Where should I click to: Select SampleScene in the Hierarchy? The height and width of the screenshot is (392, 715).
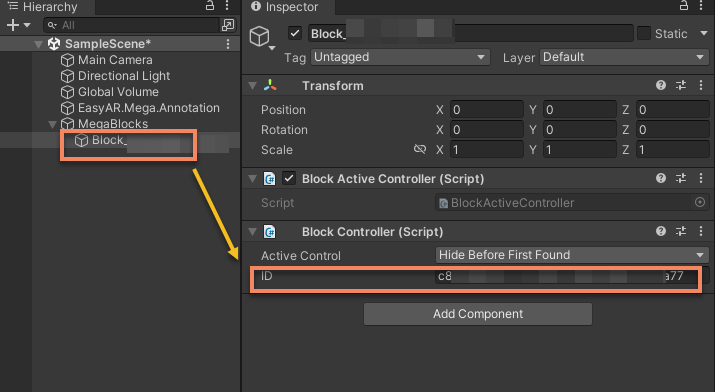[x=108, y=44]
